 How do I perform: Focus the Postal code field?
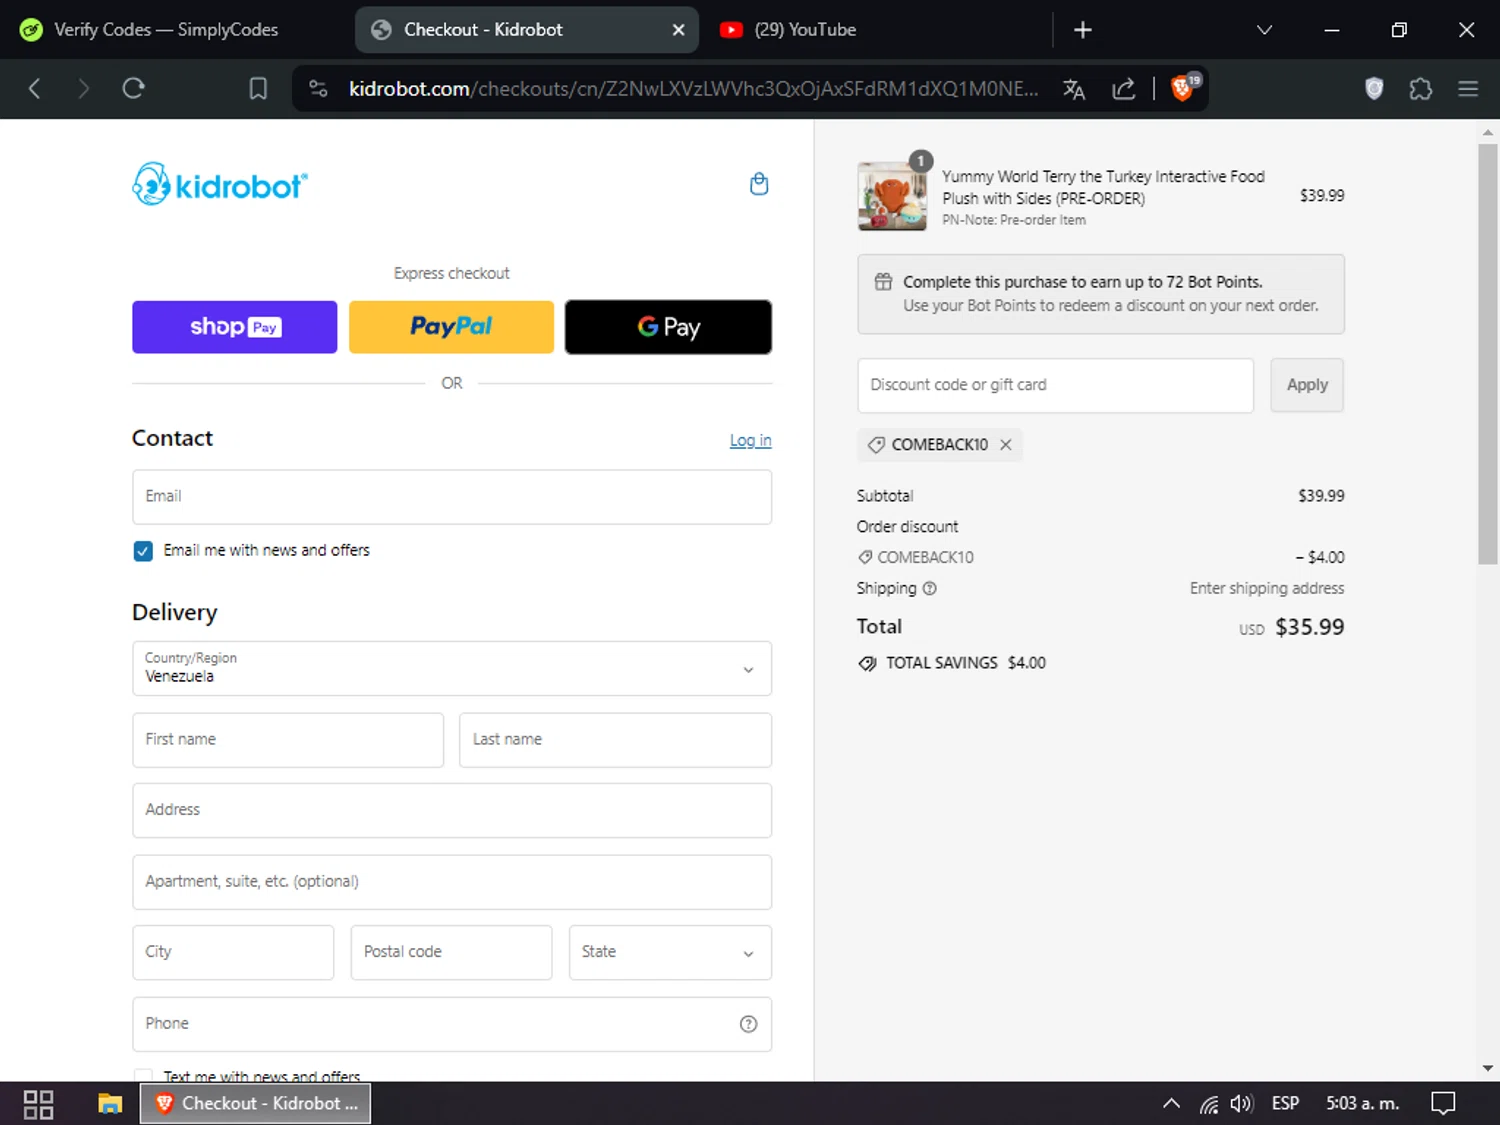point(451,953)
